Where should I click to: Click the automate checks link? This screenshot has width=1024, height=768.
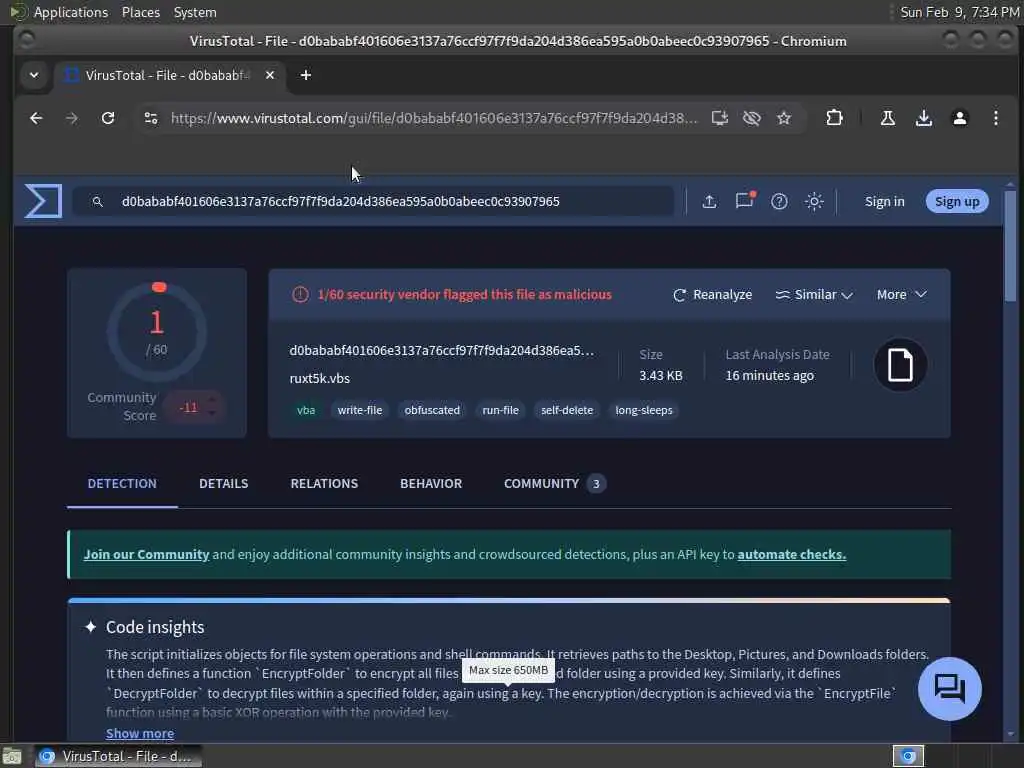click(x=792, y=554)
